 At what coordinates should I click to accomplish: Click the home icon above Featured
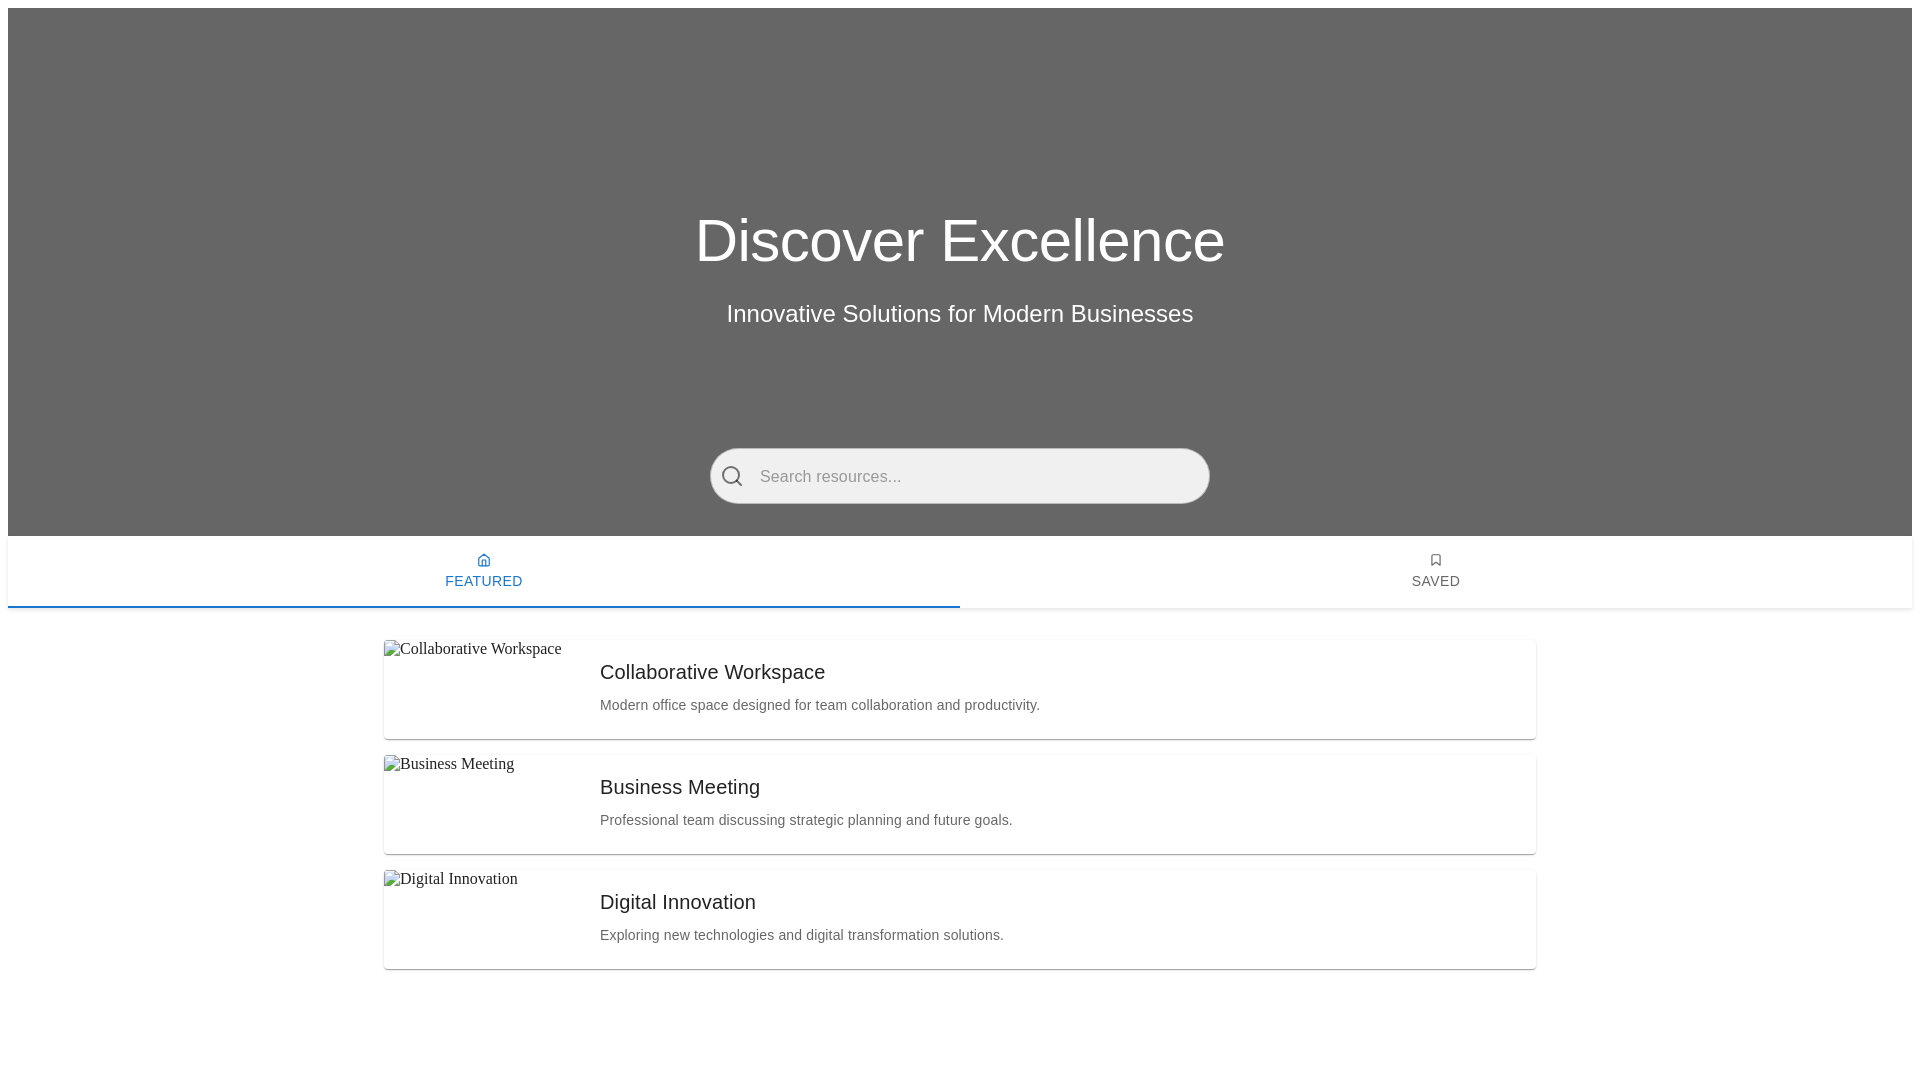coord(484,560)
